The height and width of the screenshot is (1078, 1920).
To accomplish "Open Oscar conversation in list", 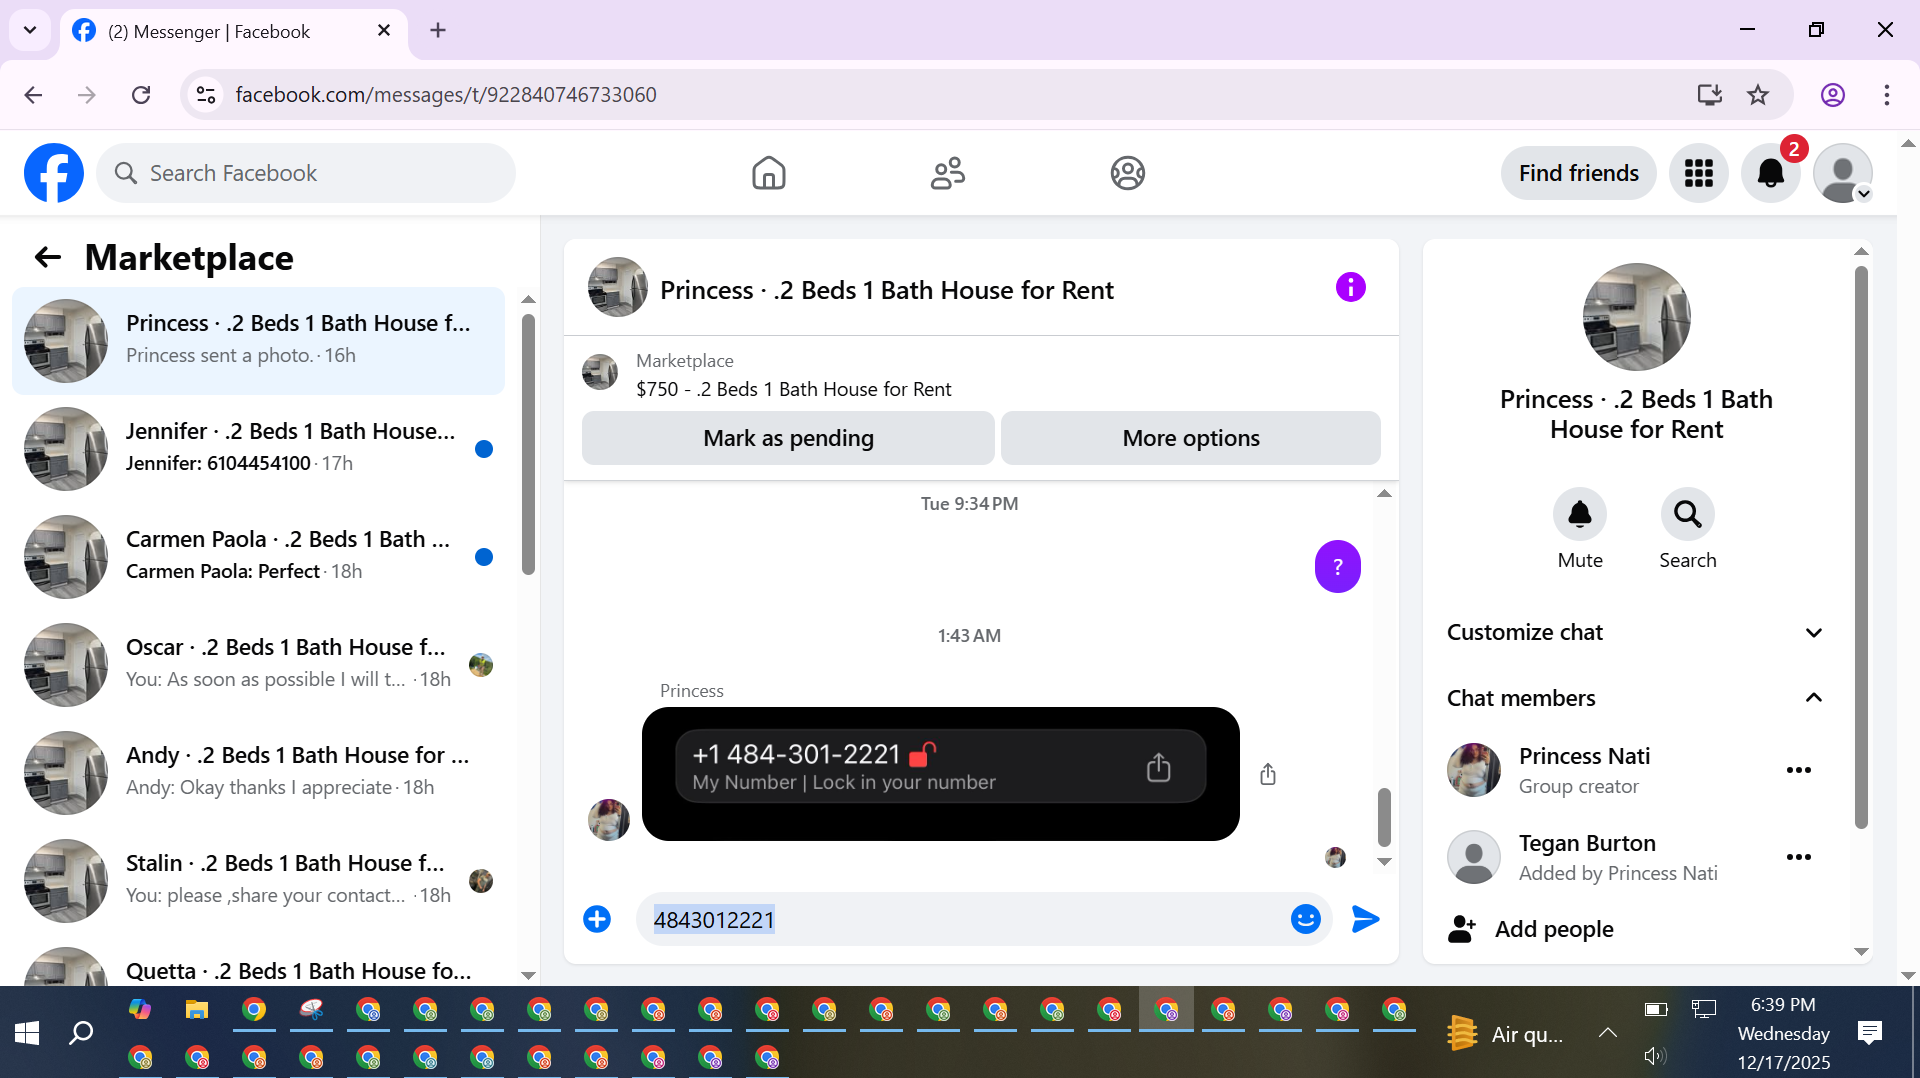I will pos(258,665).
